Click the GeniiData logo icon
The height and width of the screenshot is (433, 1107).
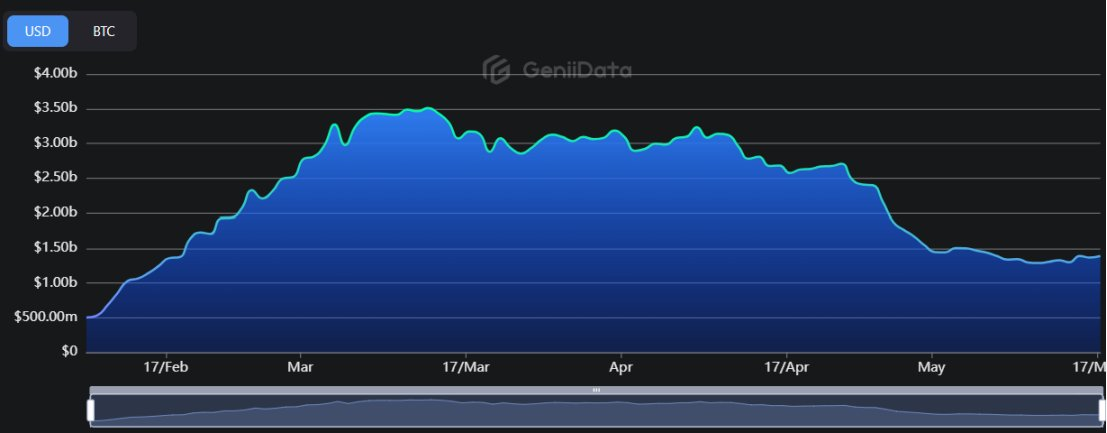pos(497,70)
